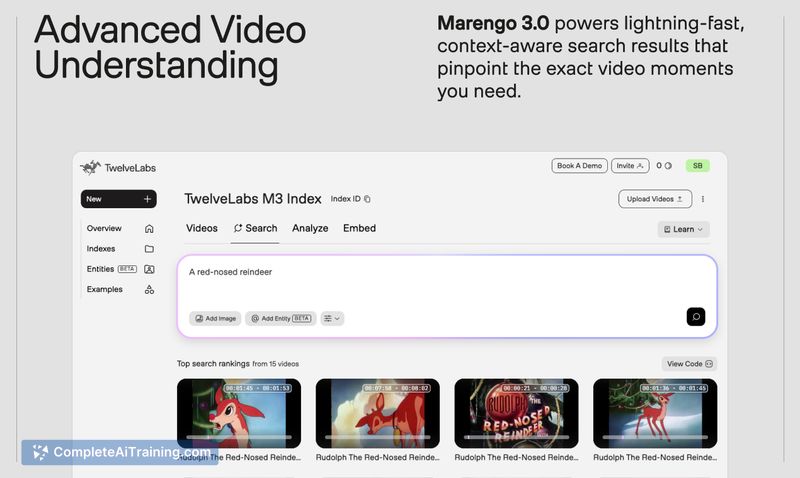Expand the Learn dropdown
The height and width of the screenshot is (478, 800).
click(683, 230)
